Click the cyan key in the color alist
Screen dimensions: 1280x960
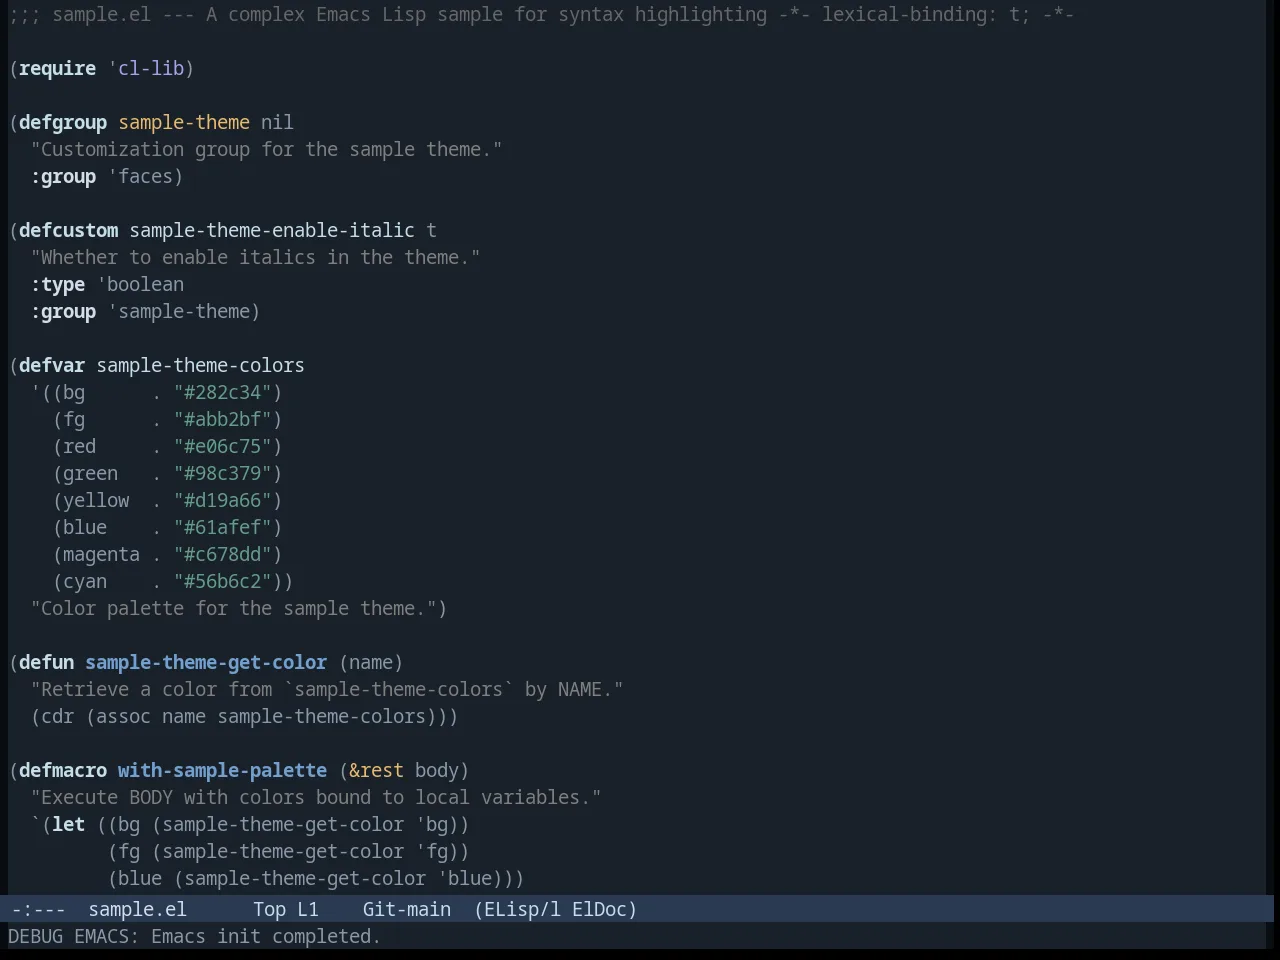[85, 581]
